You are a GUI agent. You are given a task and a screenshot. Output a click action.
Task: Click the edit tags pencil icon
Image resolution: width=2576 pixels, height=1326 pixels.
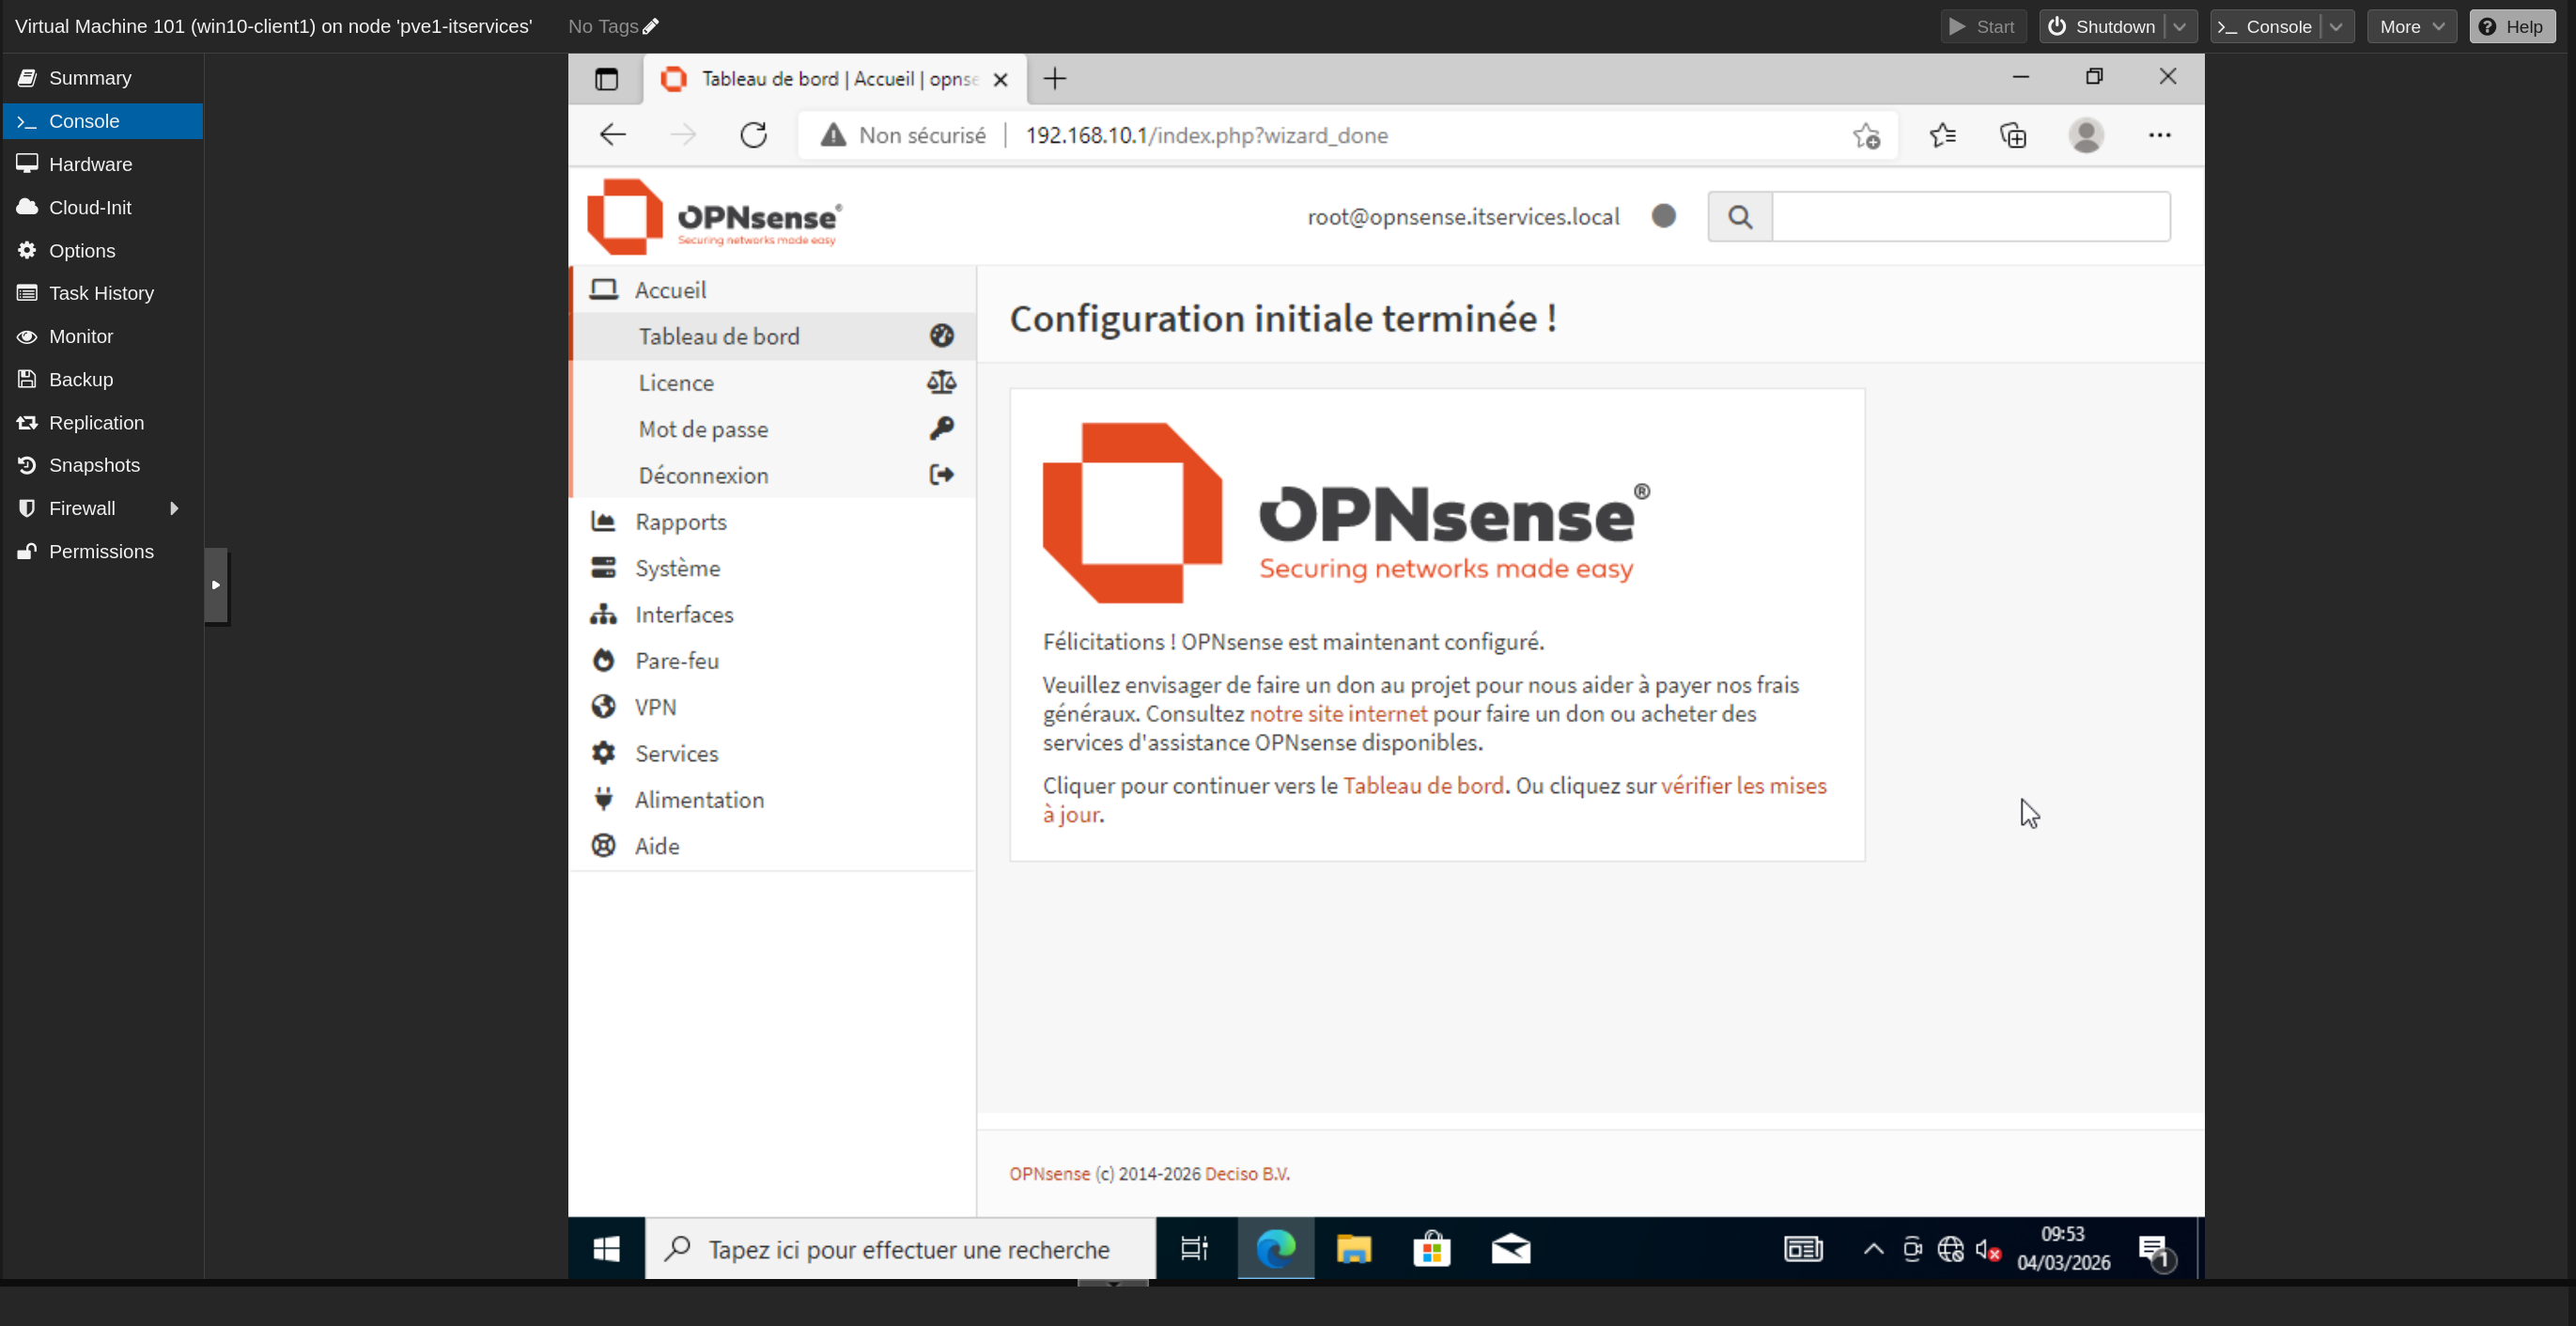tap(651, 27)
